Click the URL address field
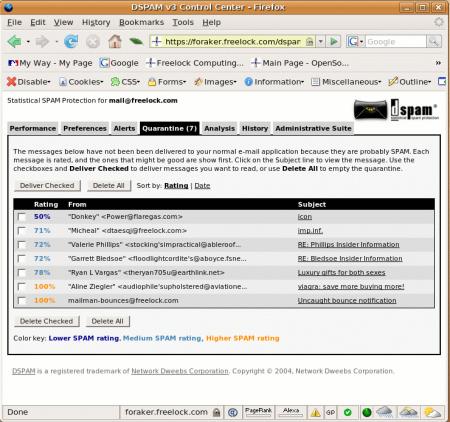This screenshot has width=450, height=422. coord(233,42)
